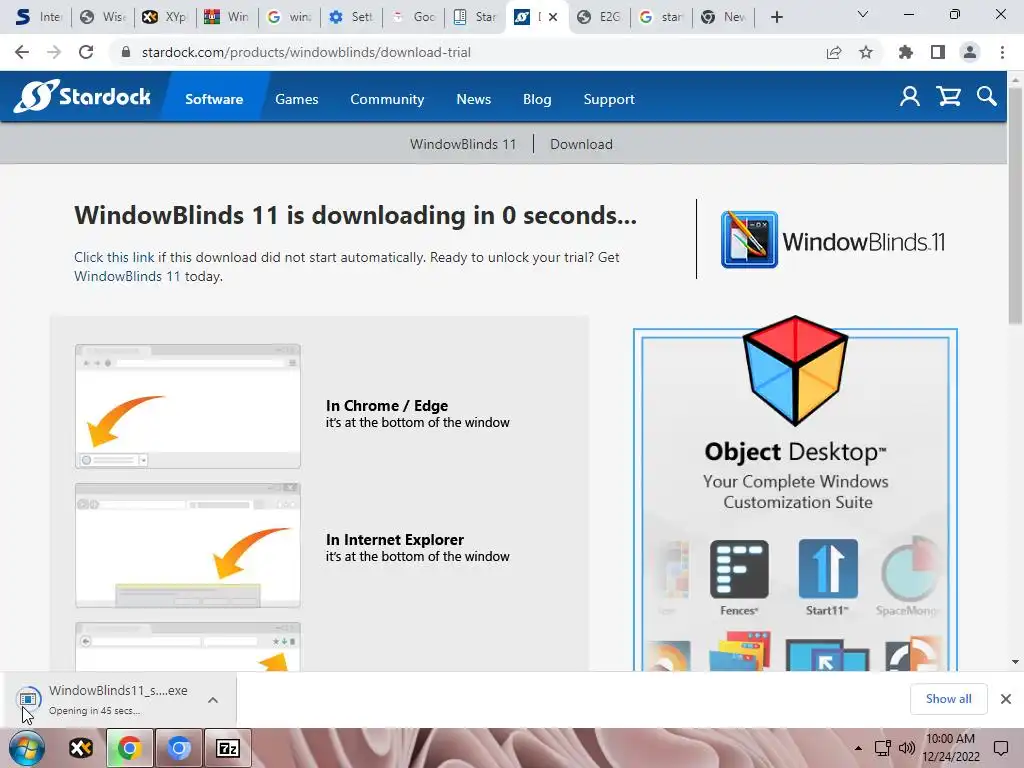The image size is (1024, 768).
Task: Bookmark this page with the star icon
Action: (866, 52)
